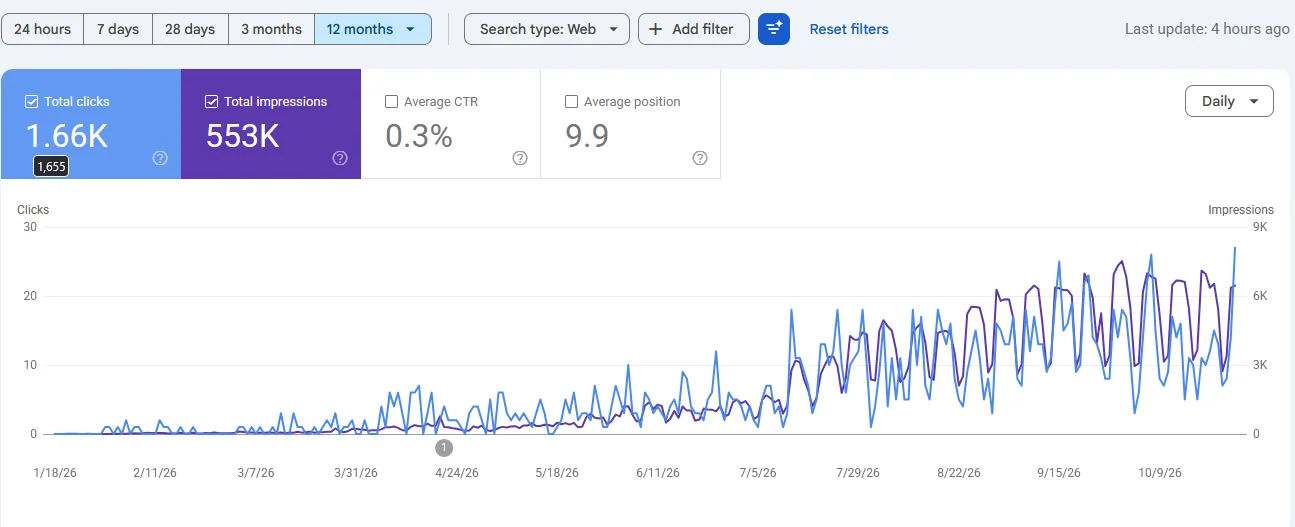This screenshot has height=527, width=1295.
Task: Open the Daily granularity dropdown
Action: coord(1229,101)
